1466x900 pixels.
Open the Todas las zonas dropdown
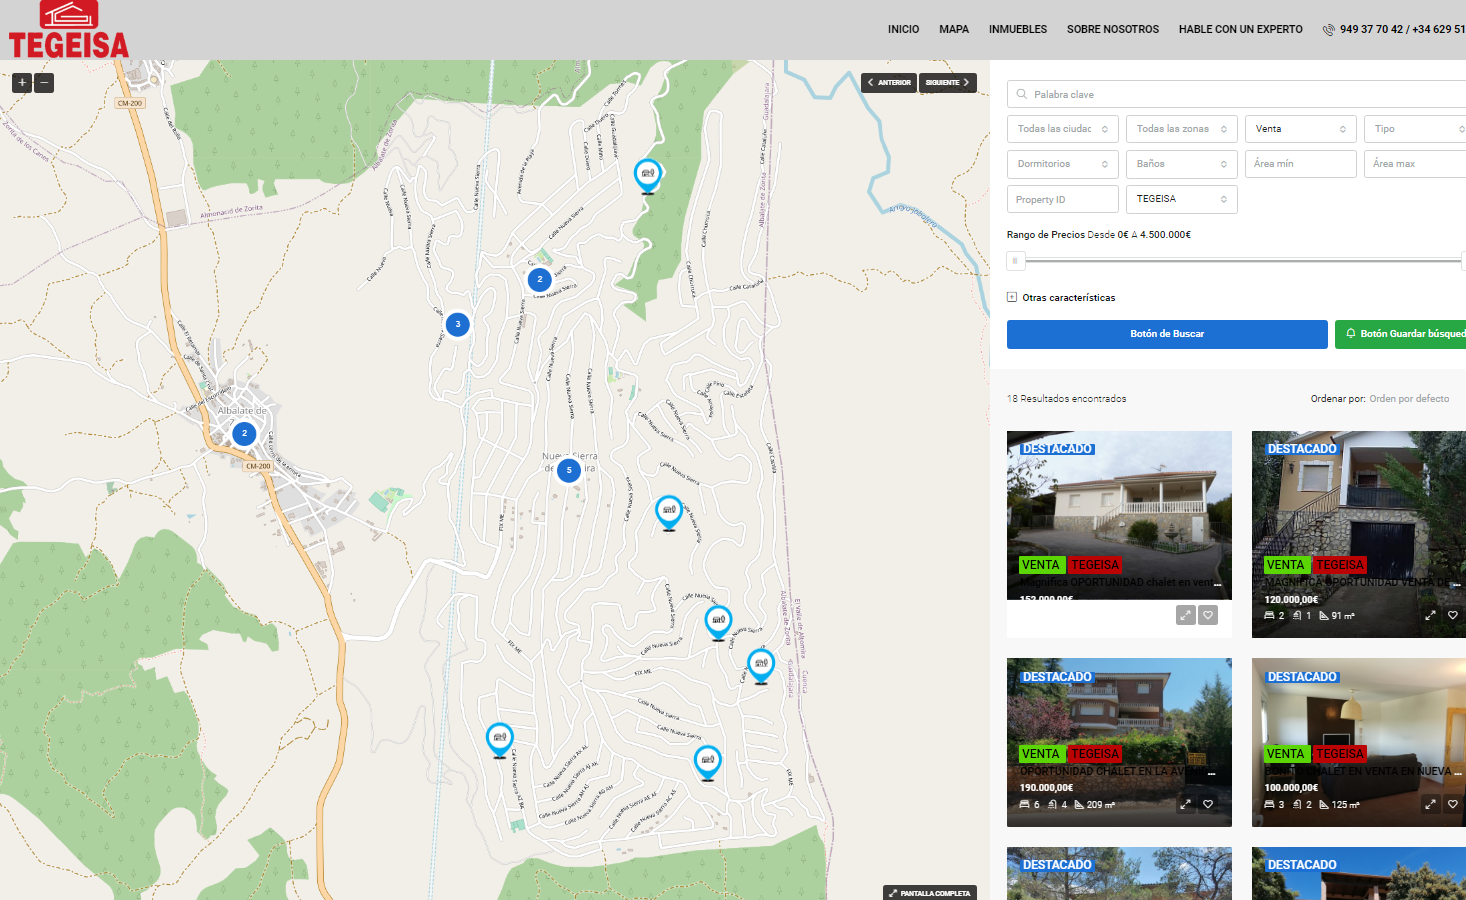(1182, 129)
